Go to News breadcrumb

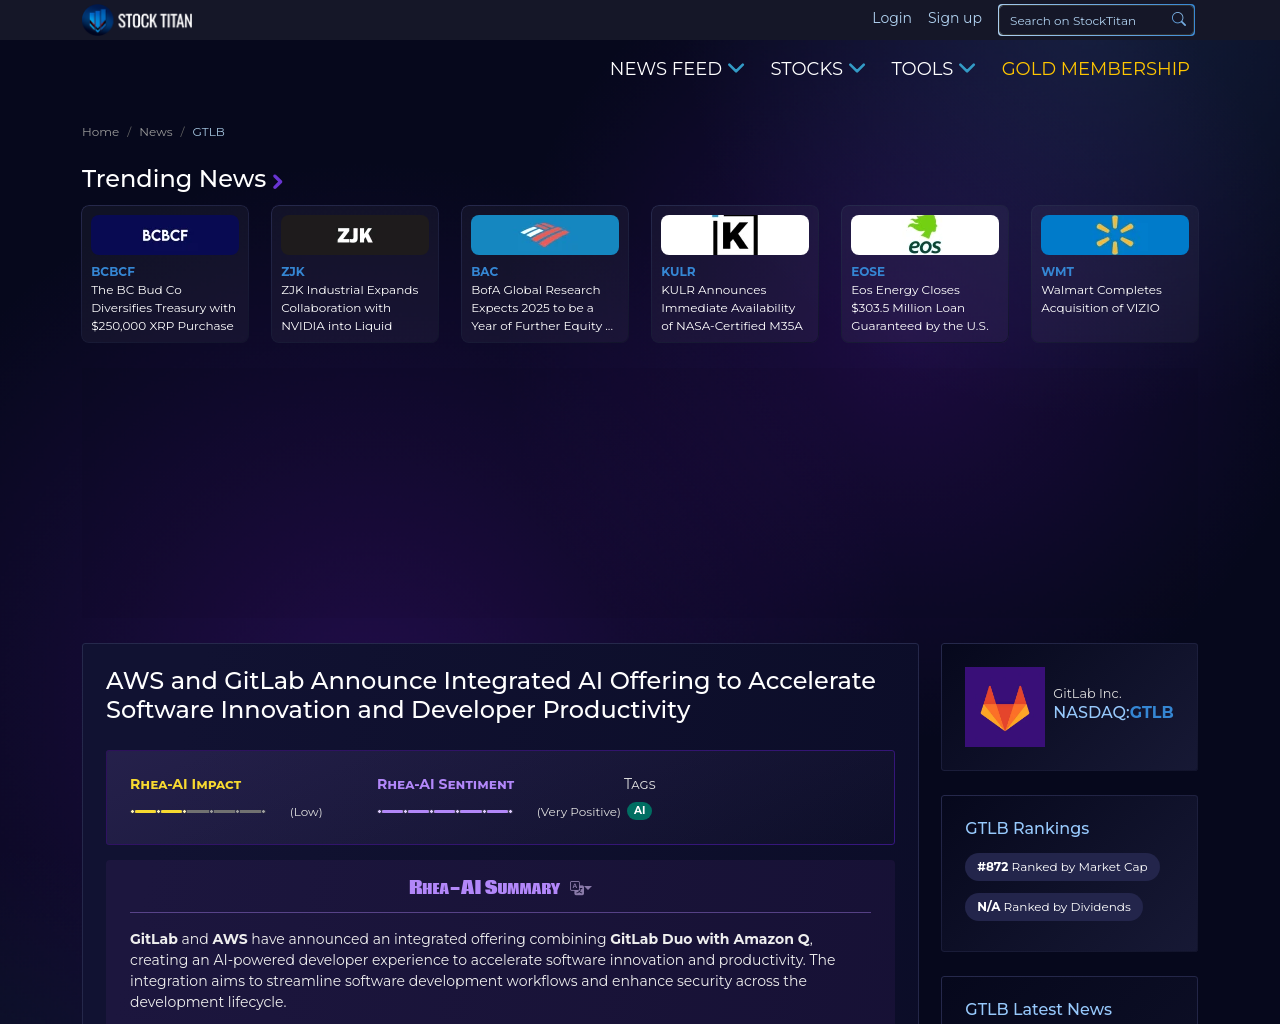[x=156, y=132]
